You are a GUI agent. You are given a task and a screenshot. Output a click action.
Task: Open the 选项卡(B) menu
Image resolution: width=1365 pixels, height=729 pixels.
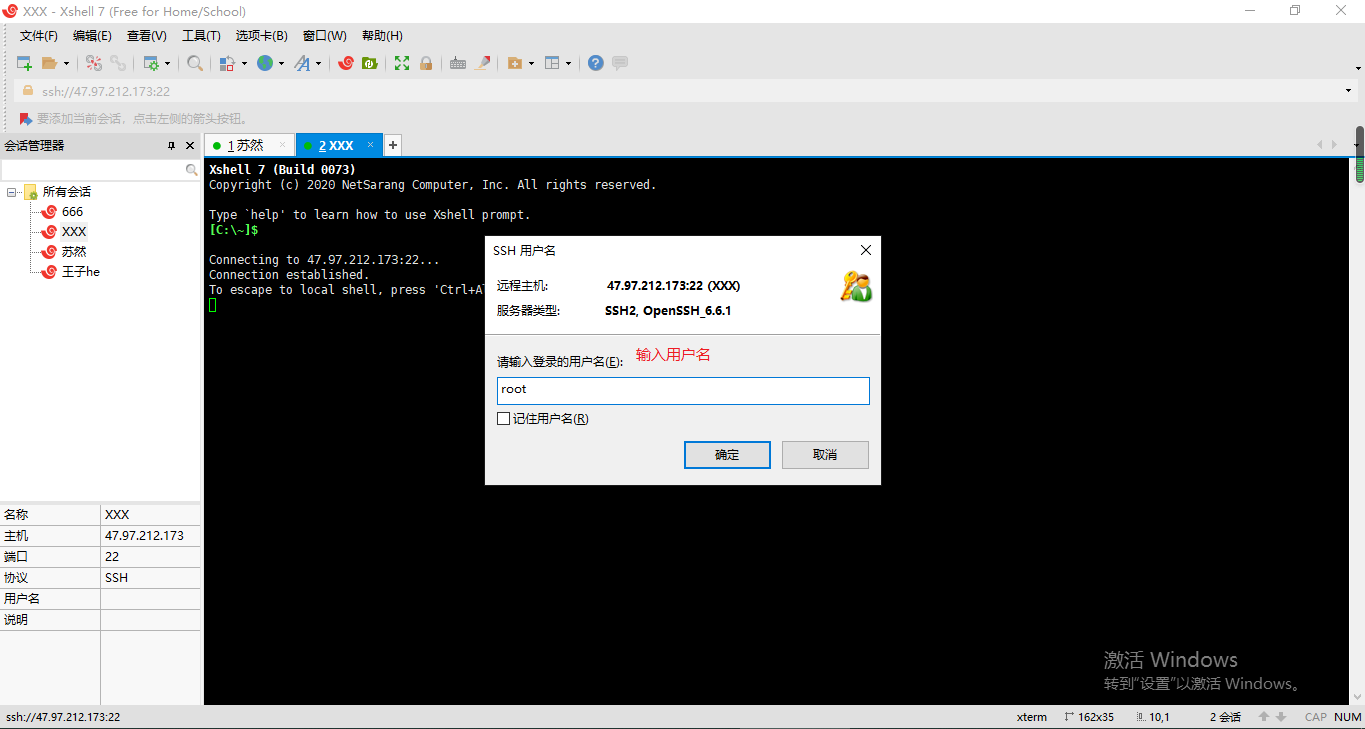[x=261, y=36]
